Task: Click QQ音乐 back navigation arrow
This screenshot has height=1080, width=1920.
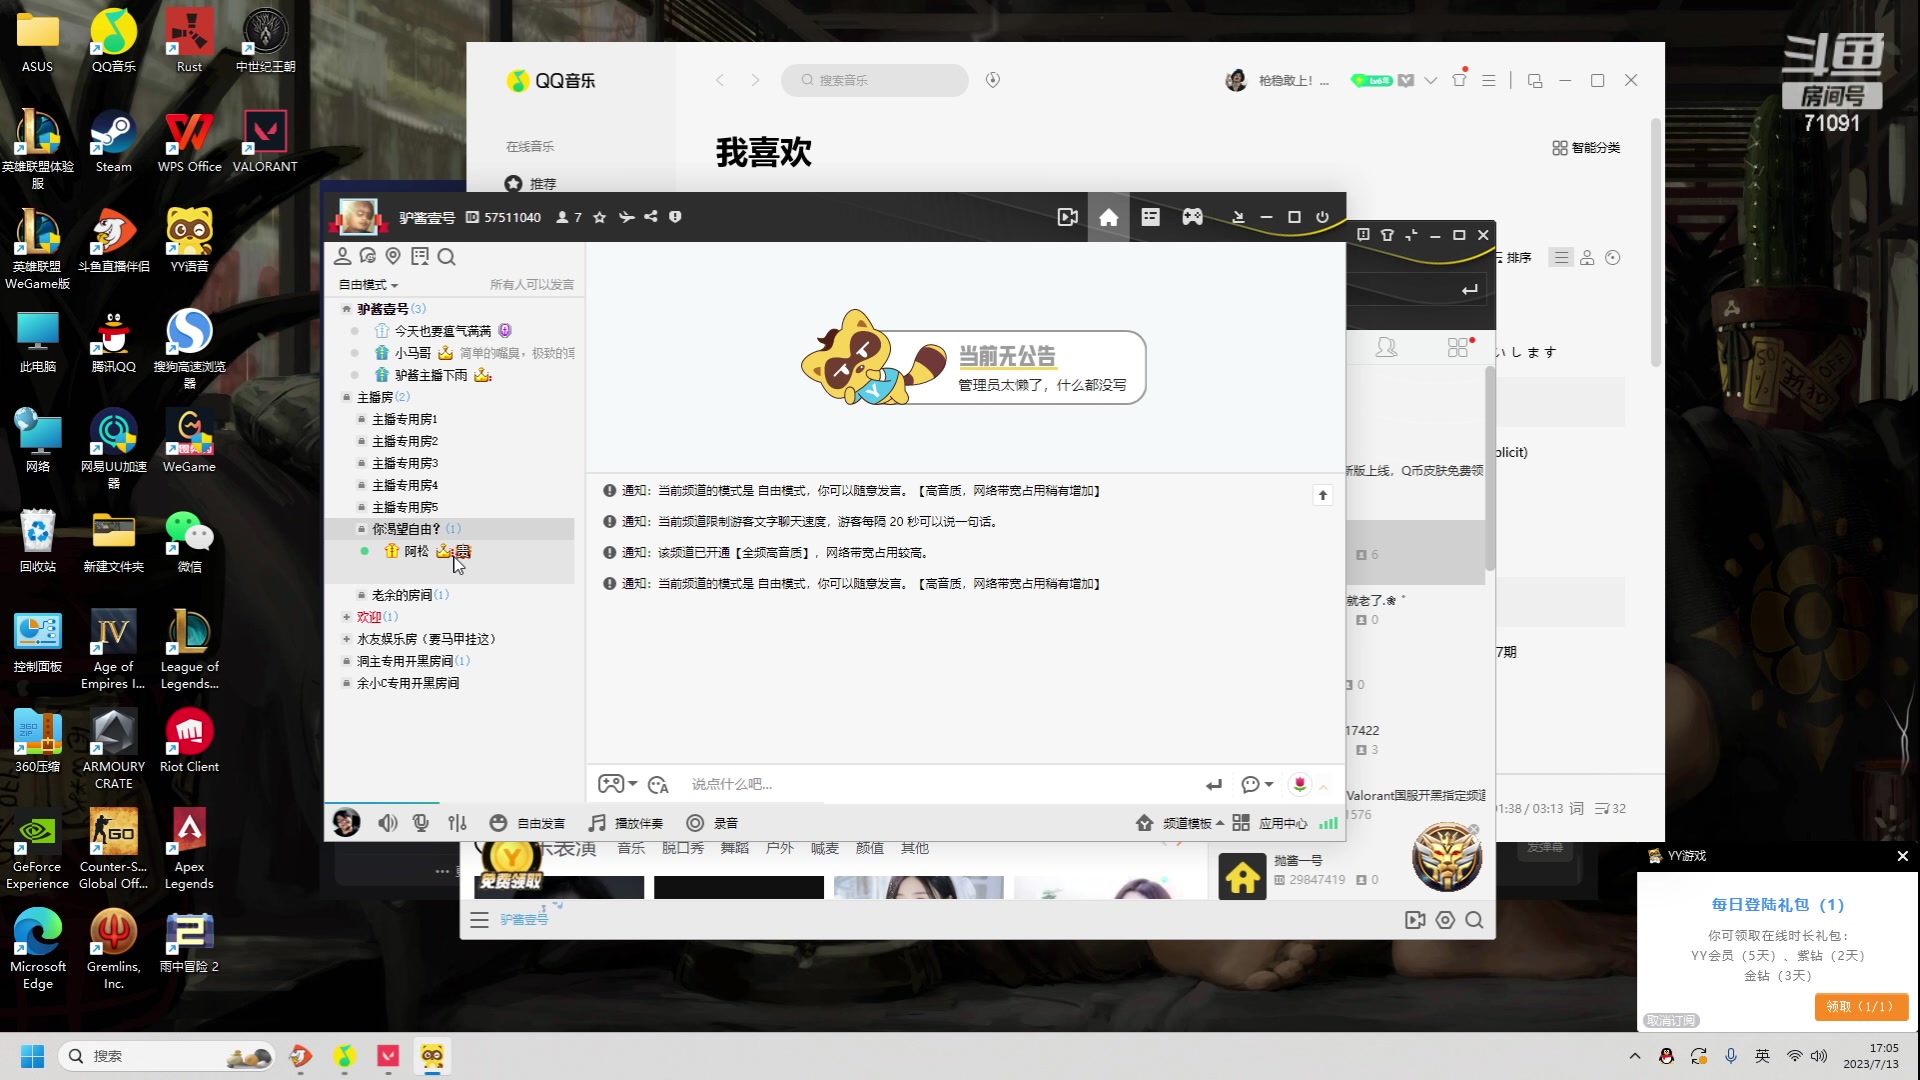Action: coord(719,80)
